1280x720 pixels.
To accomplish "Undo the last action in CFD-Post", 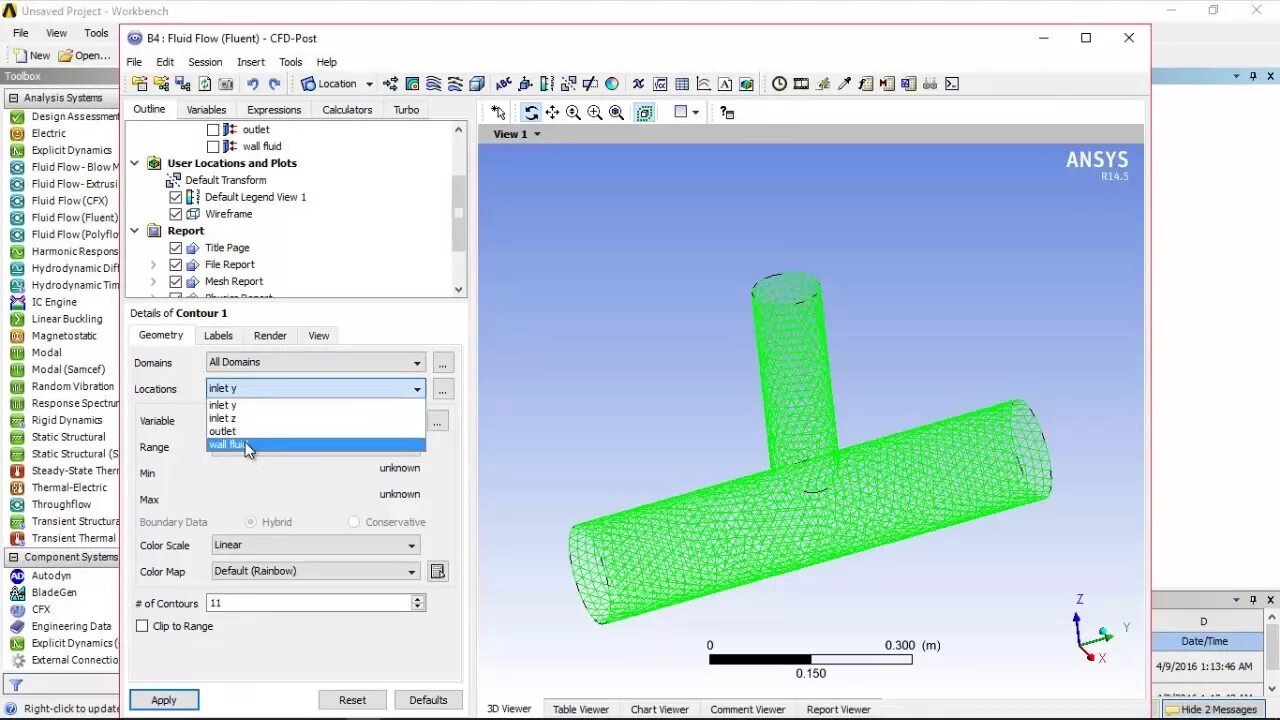I will click(253, 84).
